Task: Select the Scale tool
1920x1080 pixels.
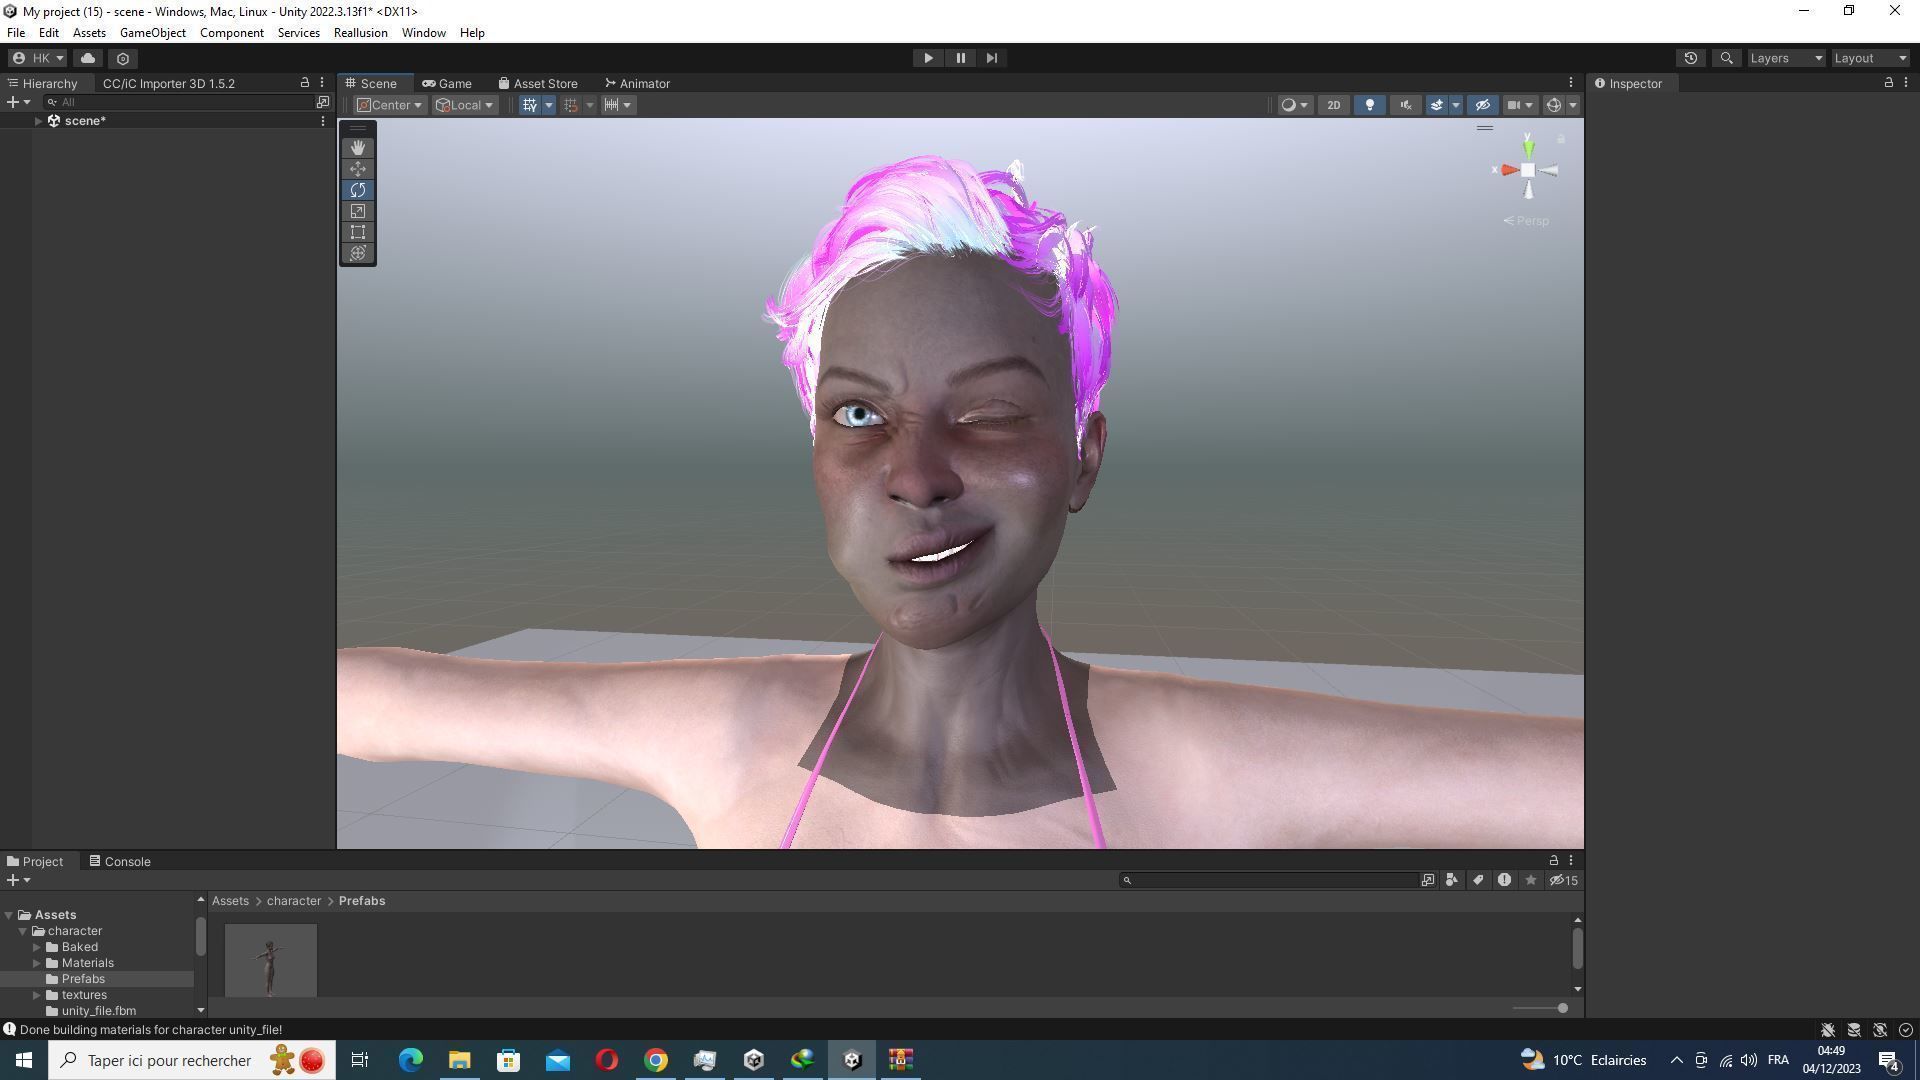Action: pos(357,211)
